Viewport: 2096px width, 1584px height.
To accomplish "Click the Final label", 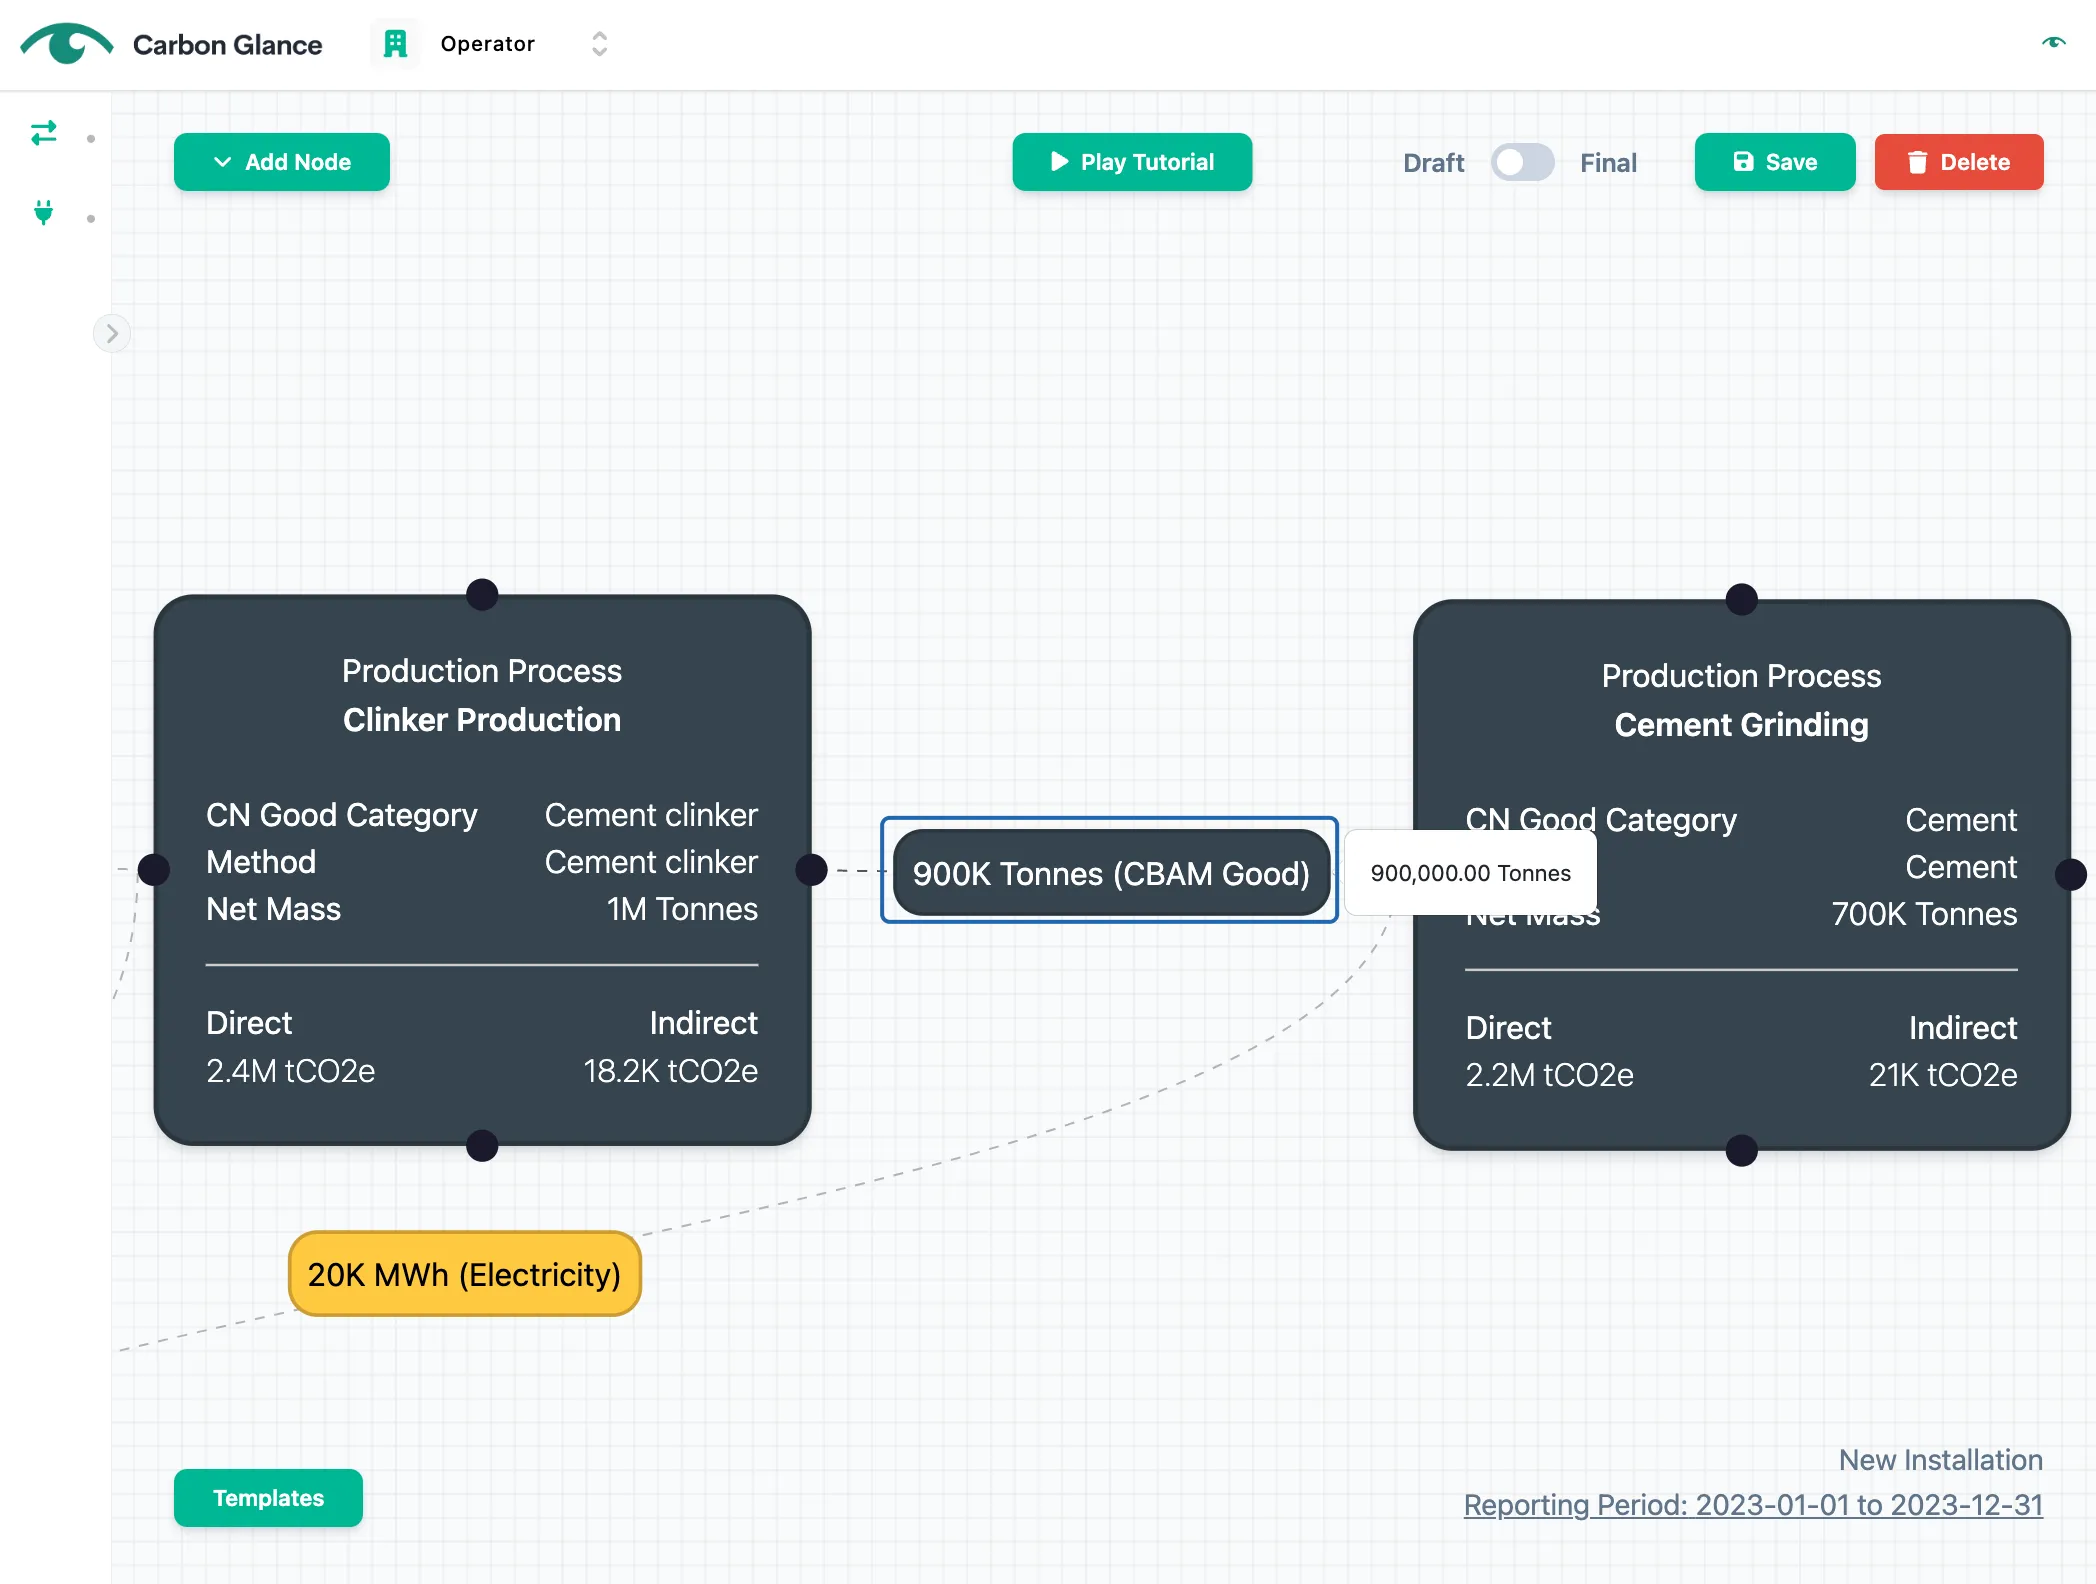I will tap(1608, 163).
